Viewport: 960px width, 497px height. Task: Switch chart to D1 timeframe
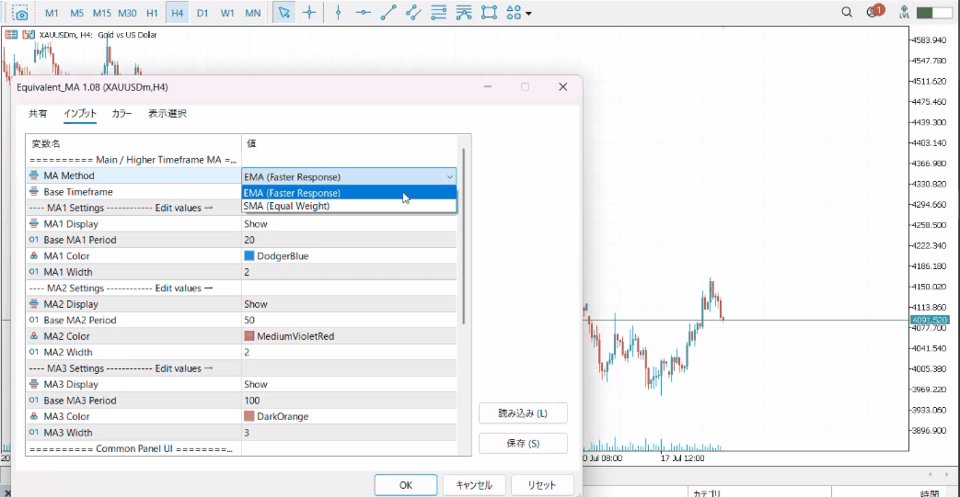tap(202, 13)
